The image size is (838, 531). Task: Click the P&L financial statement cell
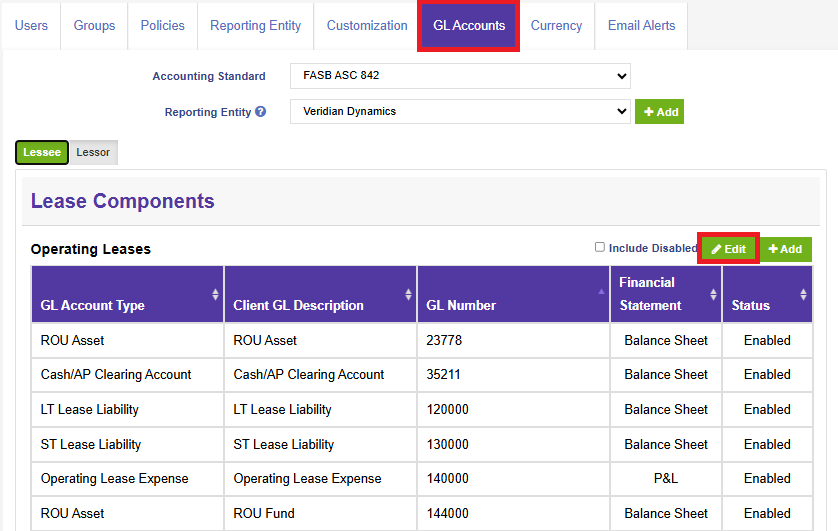pyautogui.click(x=666, y=478)
